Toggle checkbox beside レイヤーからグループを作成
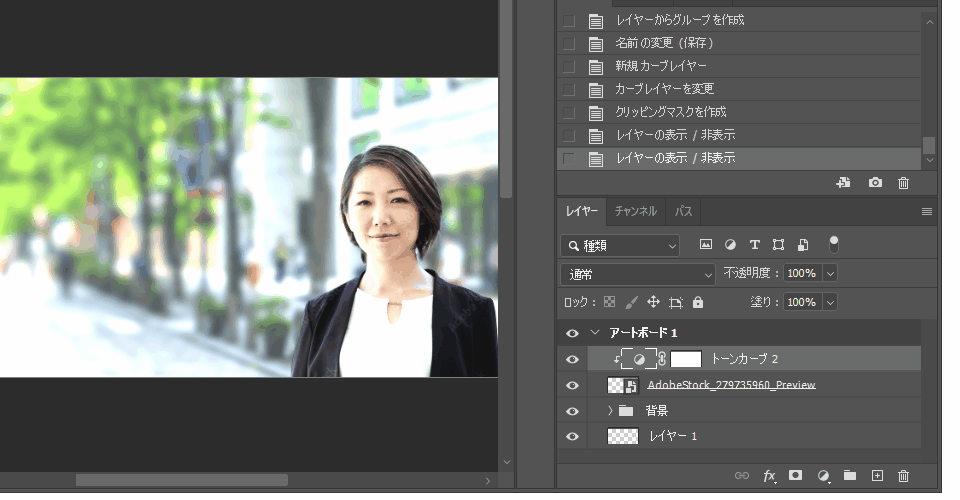 pos(569,20)
